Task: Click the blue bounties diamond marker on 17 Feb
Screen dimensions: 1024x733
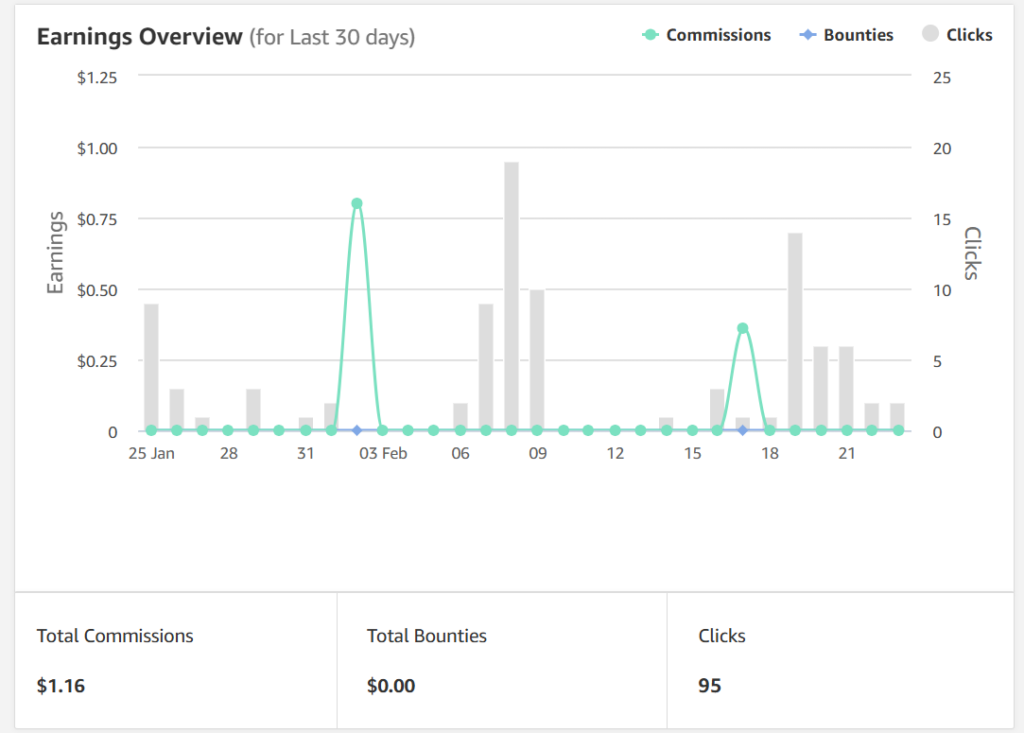Action: [742, 430]
